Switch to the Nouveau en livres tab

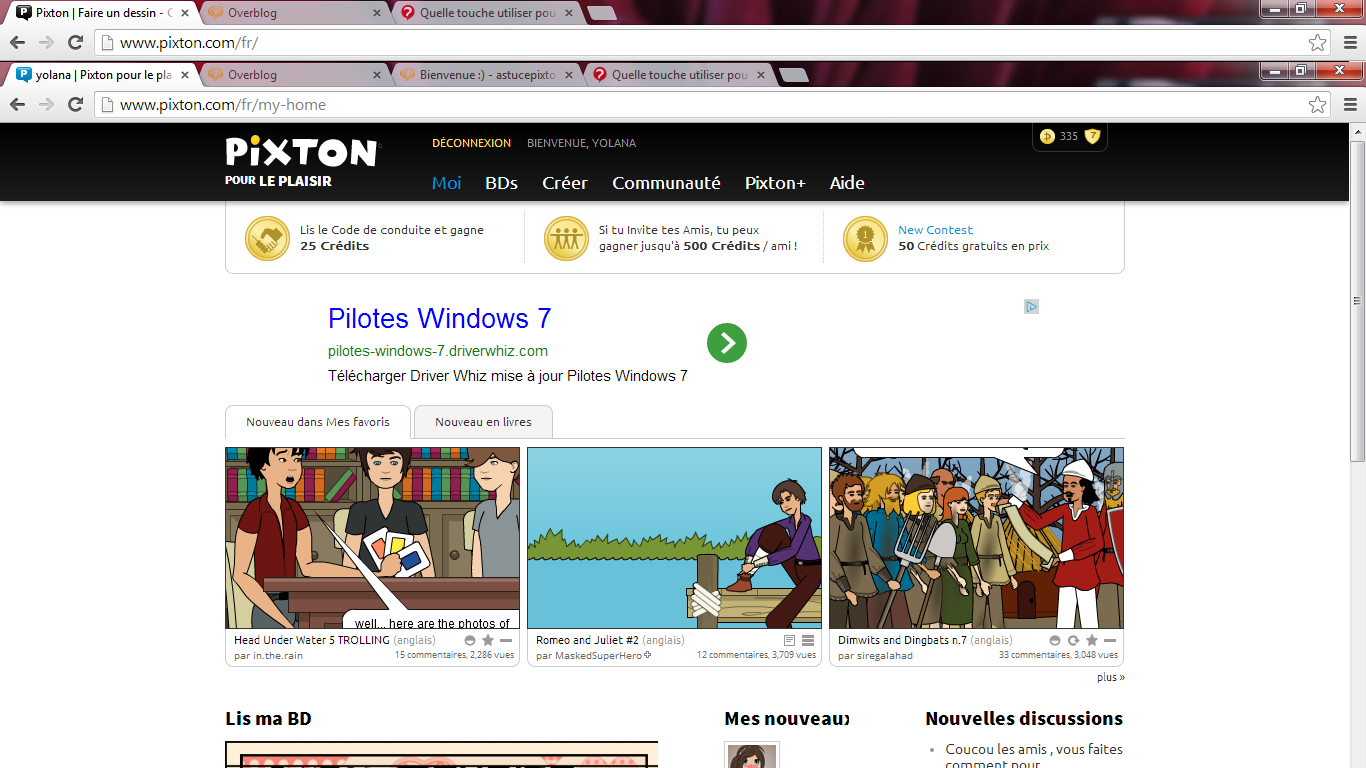point(483,422)
